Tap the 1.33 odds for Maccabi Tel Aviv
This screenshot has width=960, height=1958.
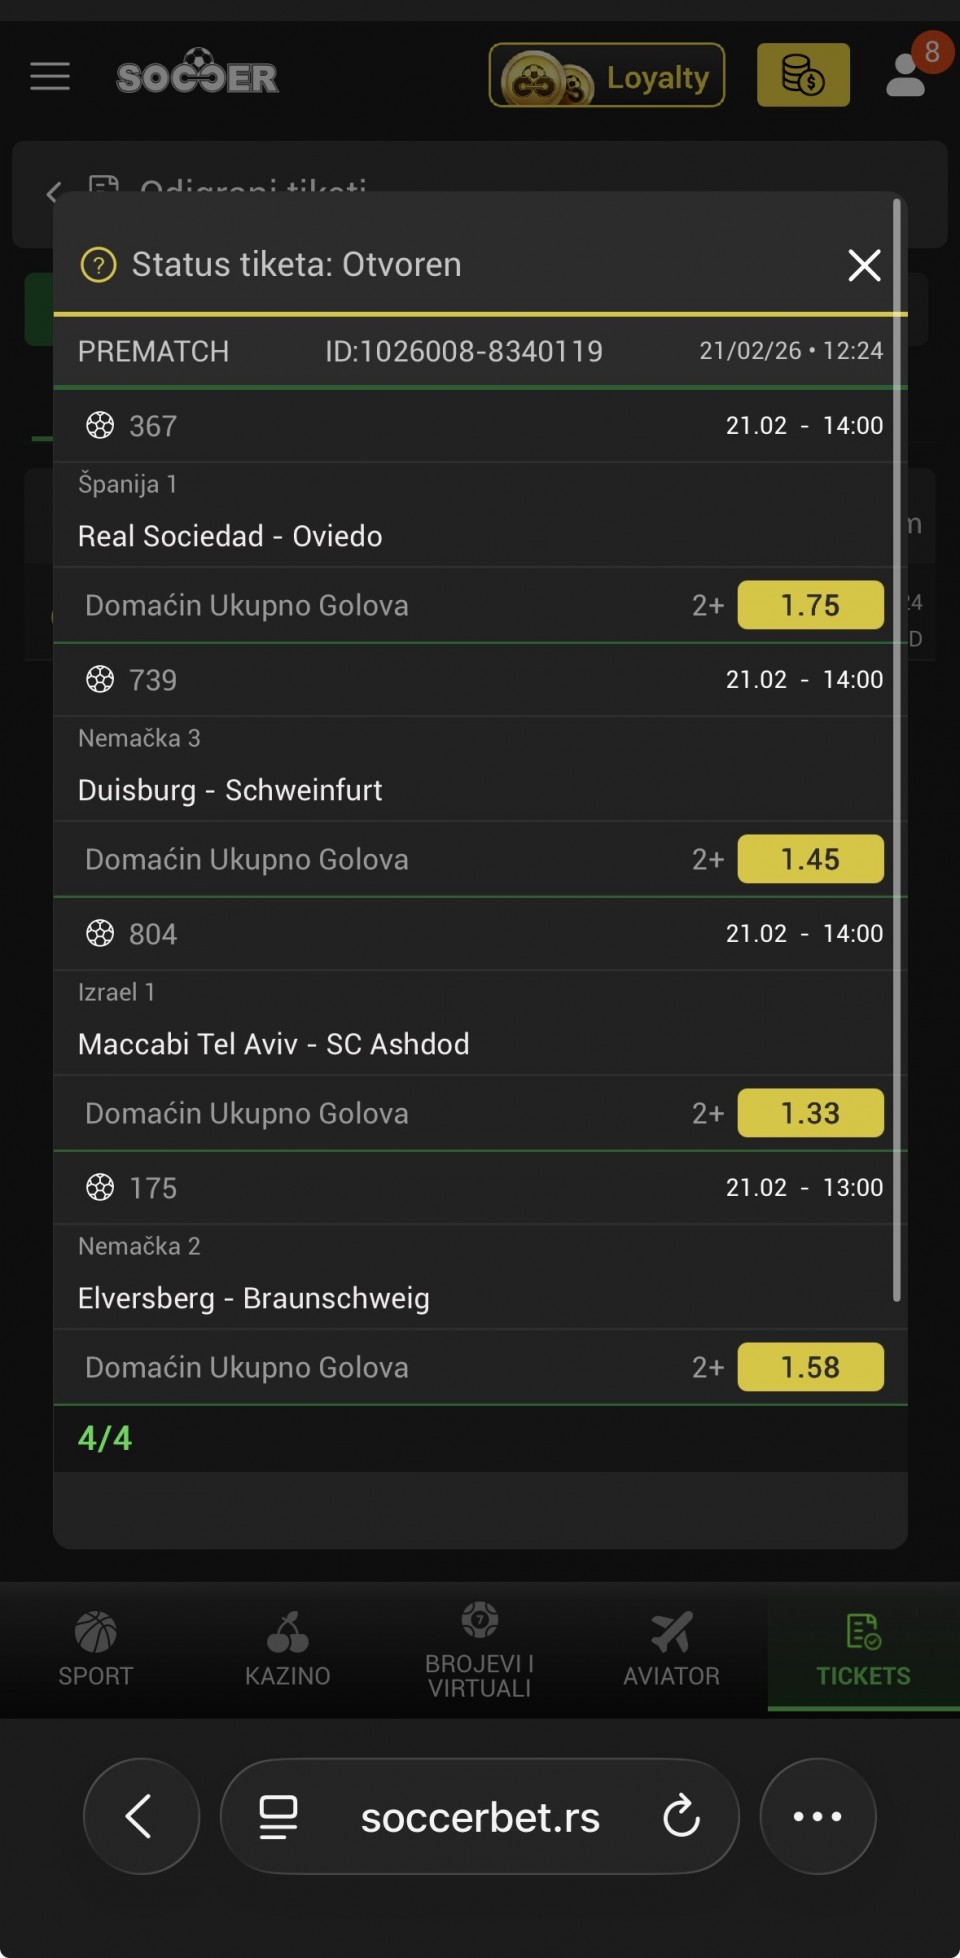(810, 1113)
